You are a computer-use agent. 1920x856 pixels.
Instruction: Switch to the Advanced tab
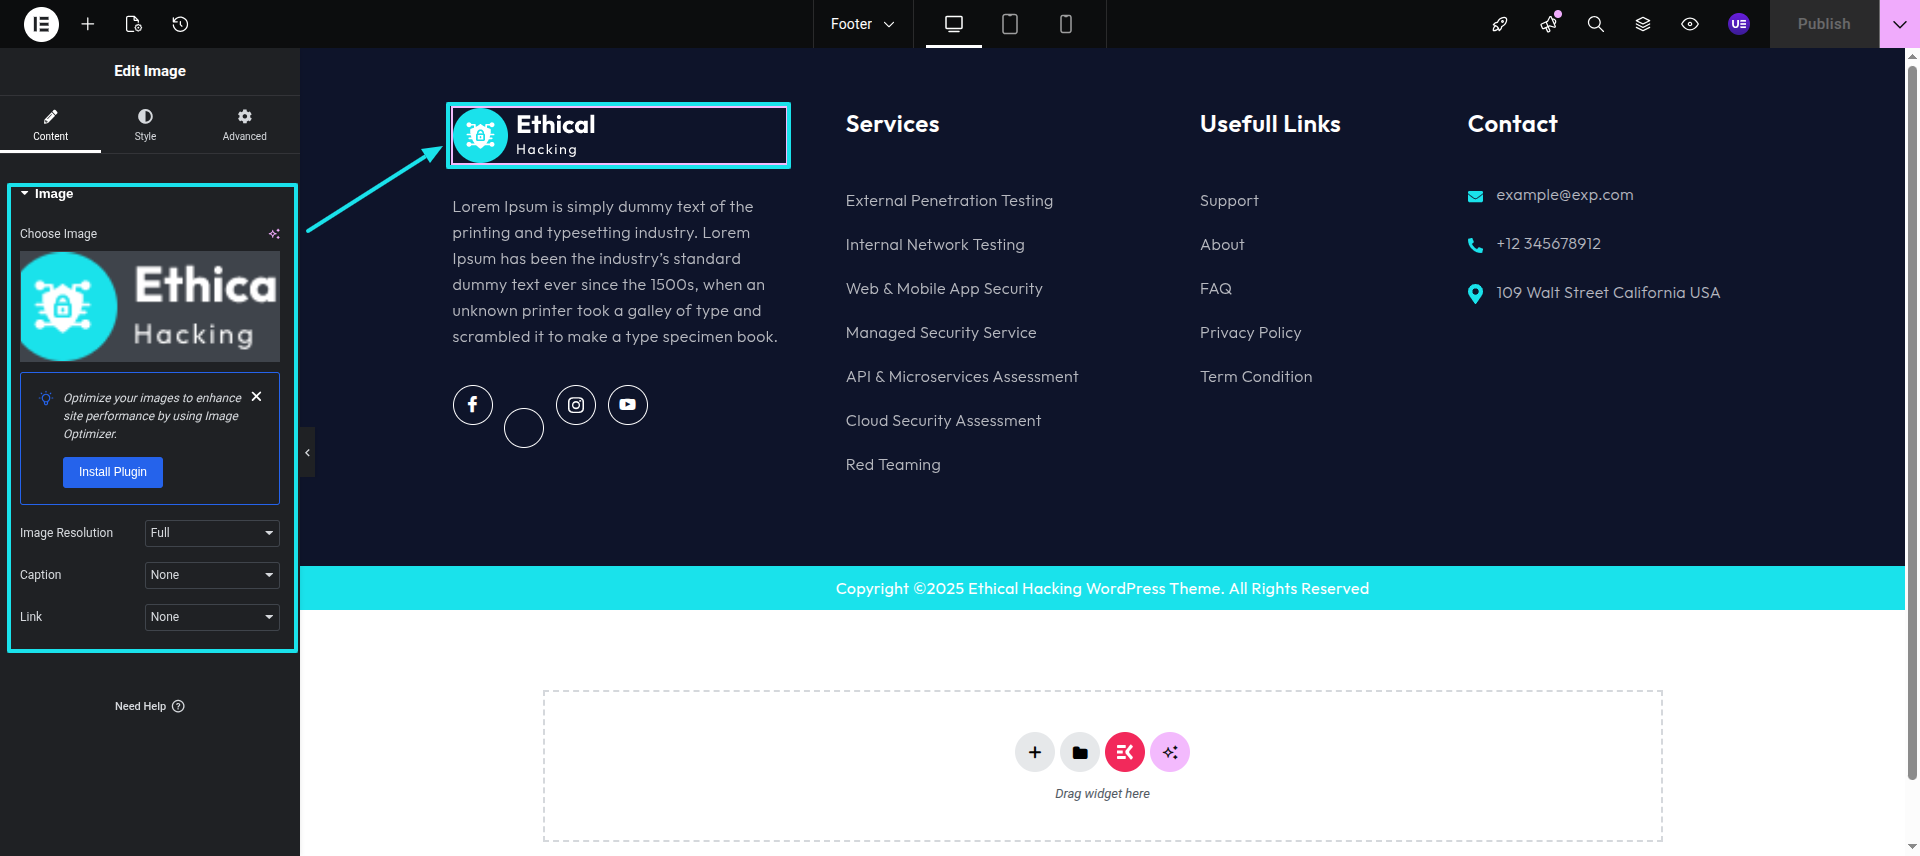244,124
